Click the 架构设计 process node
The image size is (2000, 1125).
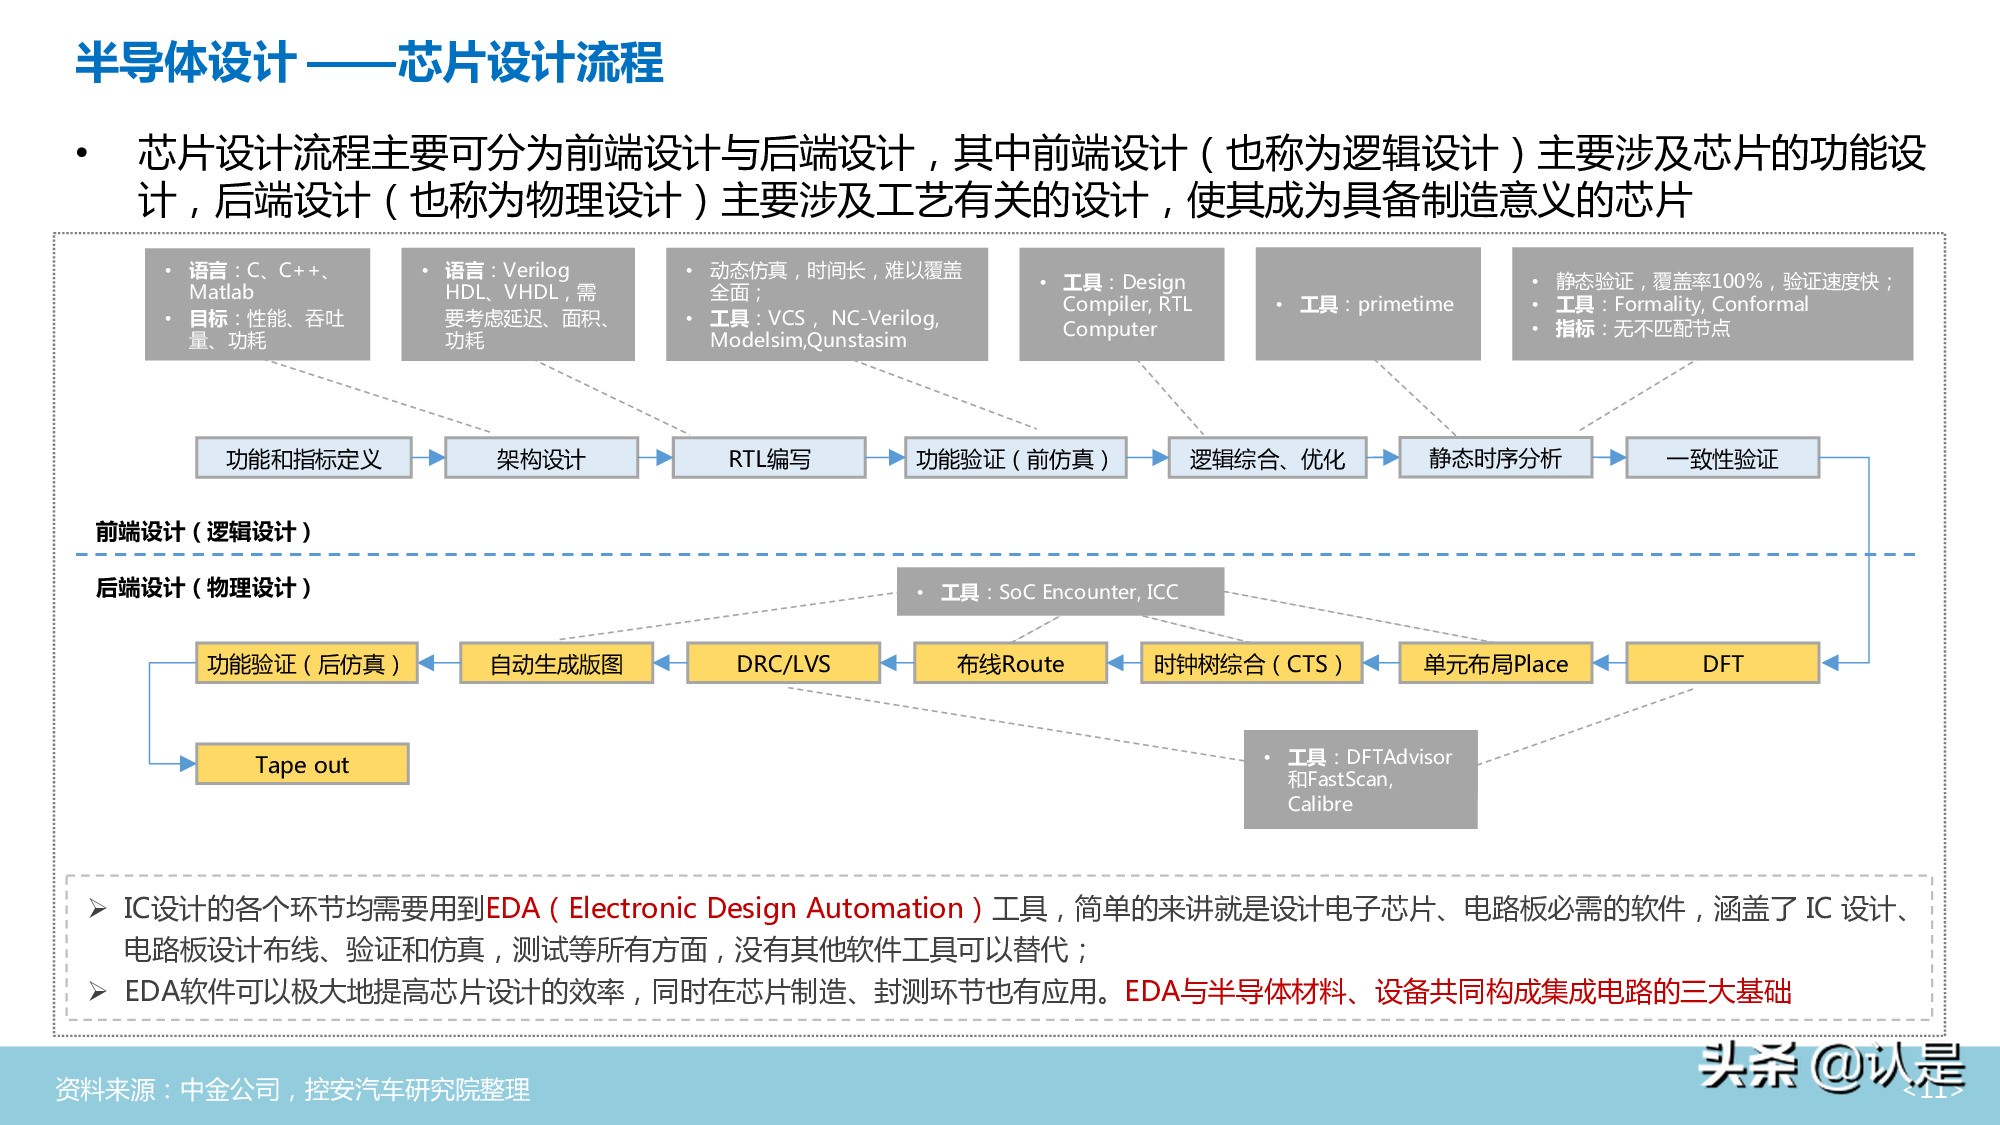[x=539, y=458]
